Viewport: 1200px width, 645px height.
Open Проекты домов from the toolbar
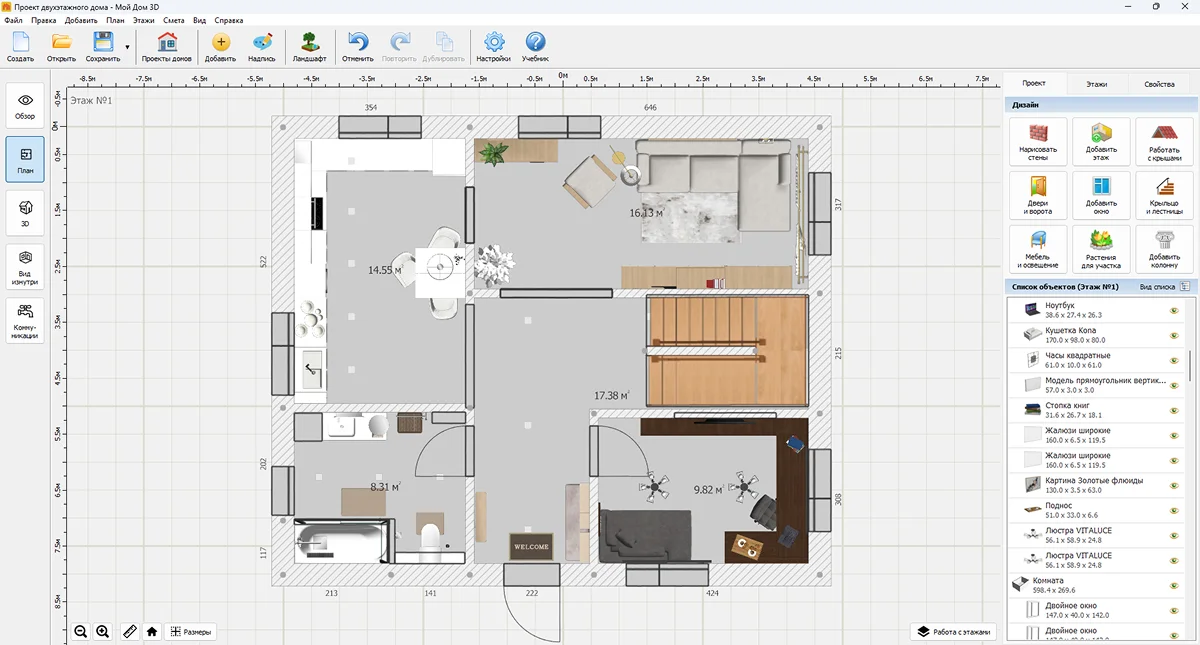[167, 47]
